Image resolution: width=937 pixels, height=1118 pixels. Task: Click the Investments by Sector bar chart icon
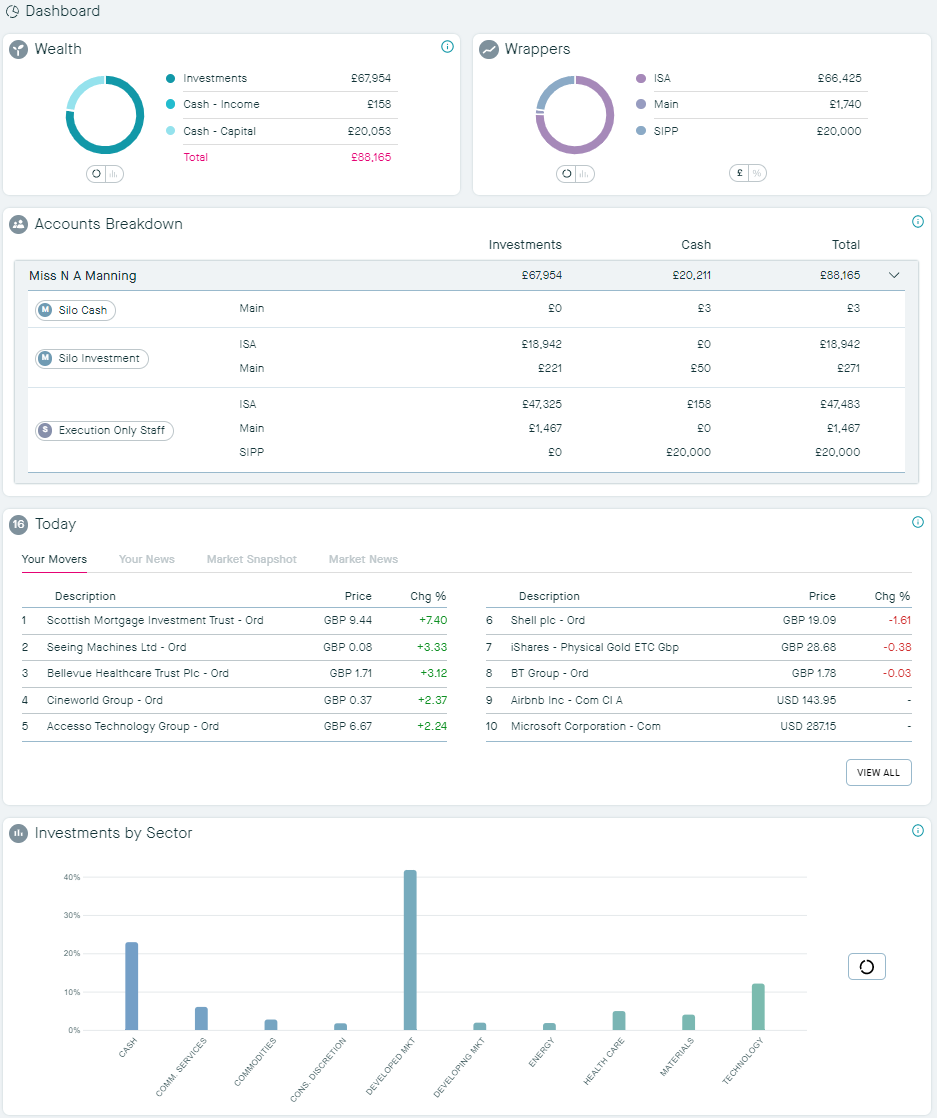click(18, 832)
